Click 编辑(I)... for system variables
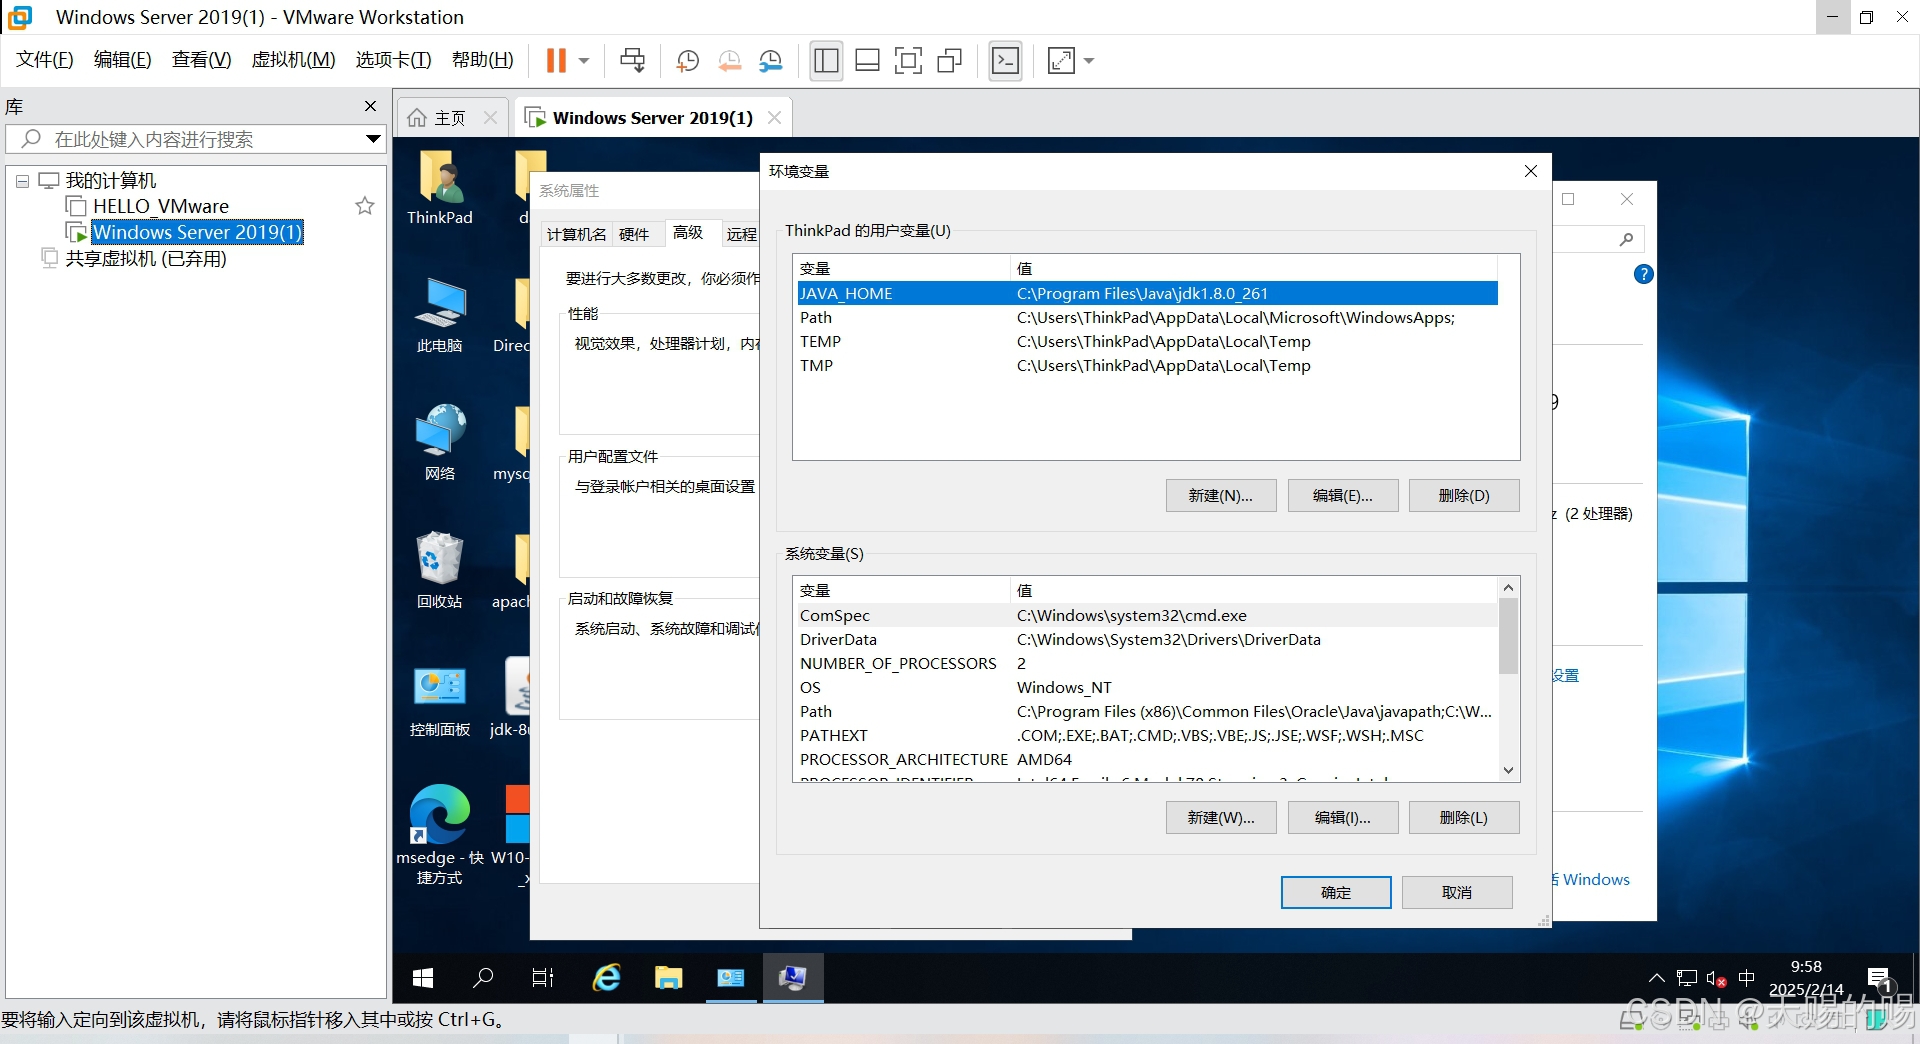 (x=1342, y=817)
